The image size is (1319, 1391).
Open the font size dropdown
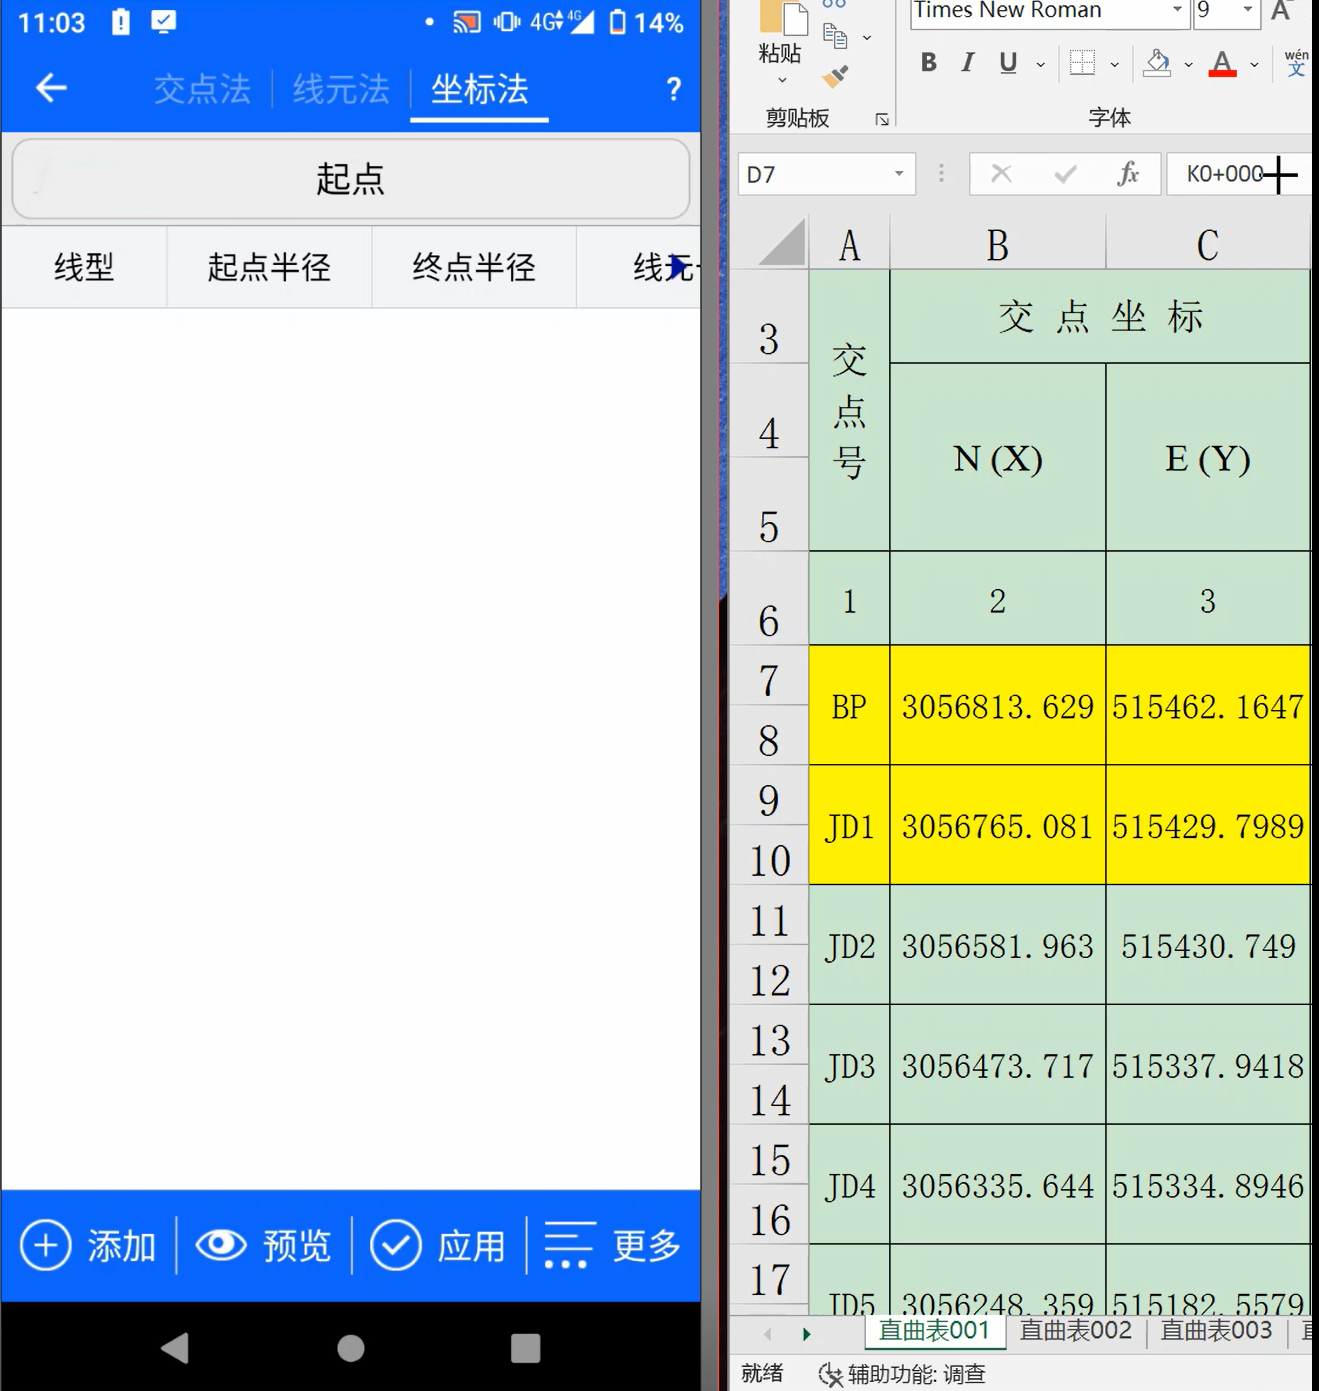[1248, 10]
